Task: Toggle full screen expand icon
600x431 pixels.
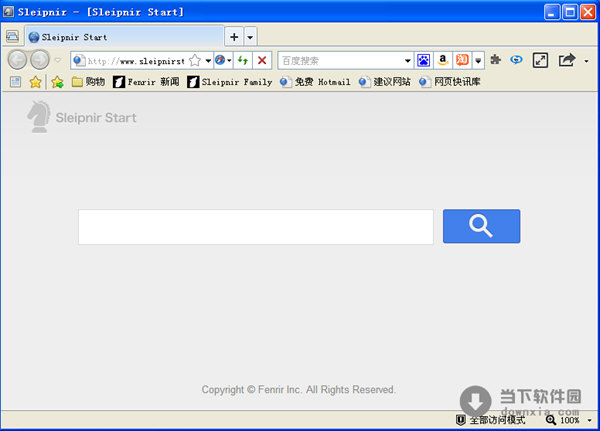Action: [x=540, y=60]
